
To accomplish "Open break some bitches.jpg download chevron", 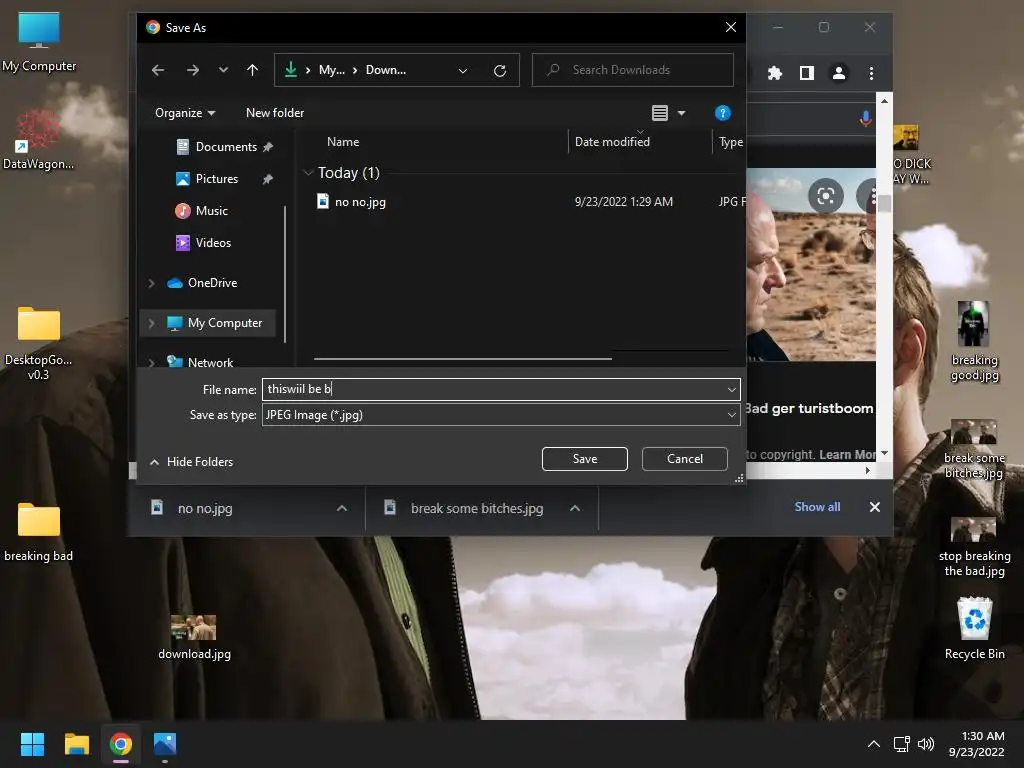I will pos(575,508).
